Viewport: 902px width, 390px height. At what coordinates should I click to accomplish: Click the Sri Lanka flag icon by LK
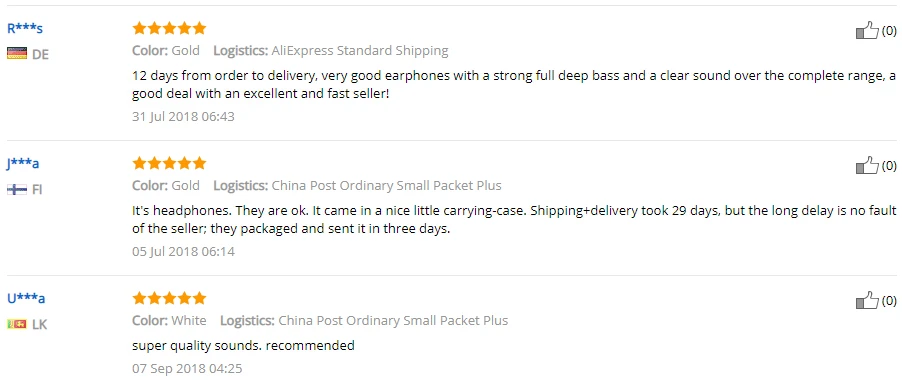[17, 324]
